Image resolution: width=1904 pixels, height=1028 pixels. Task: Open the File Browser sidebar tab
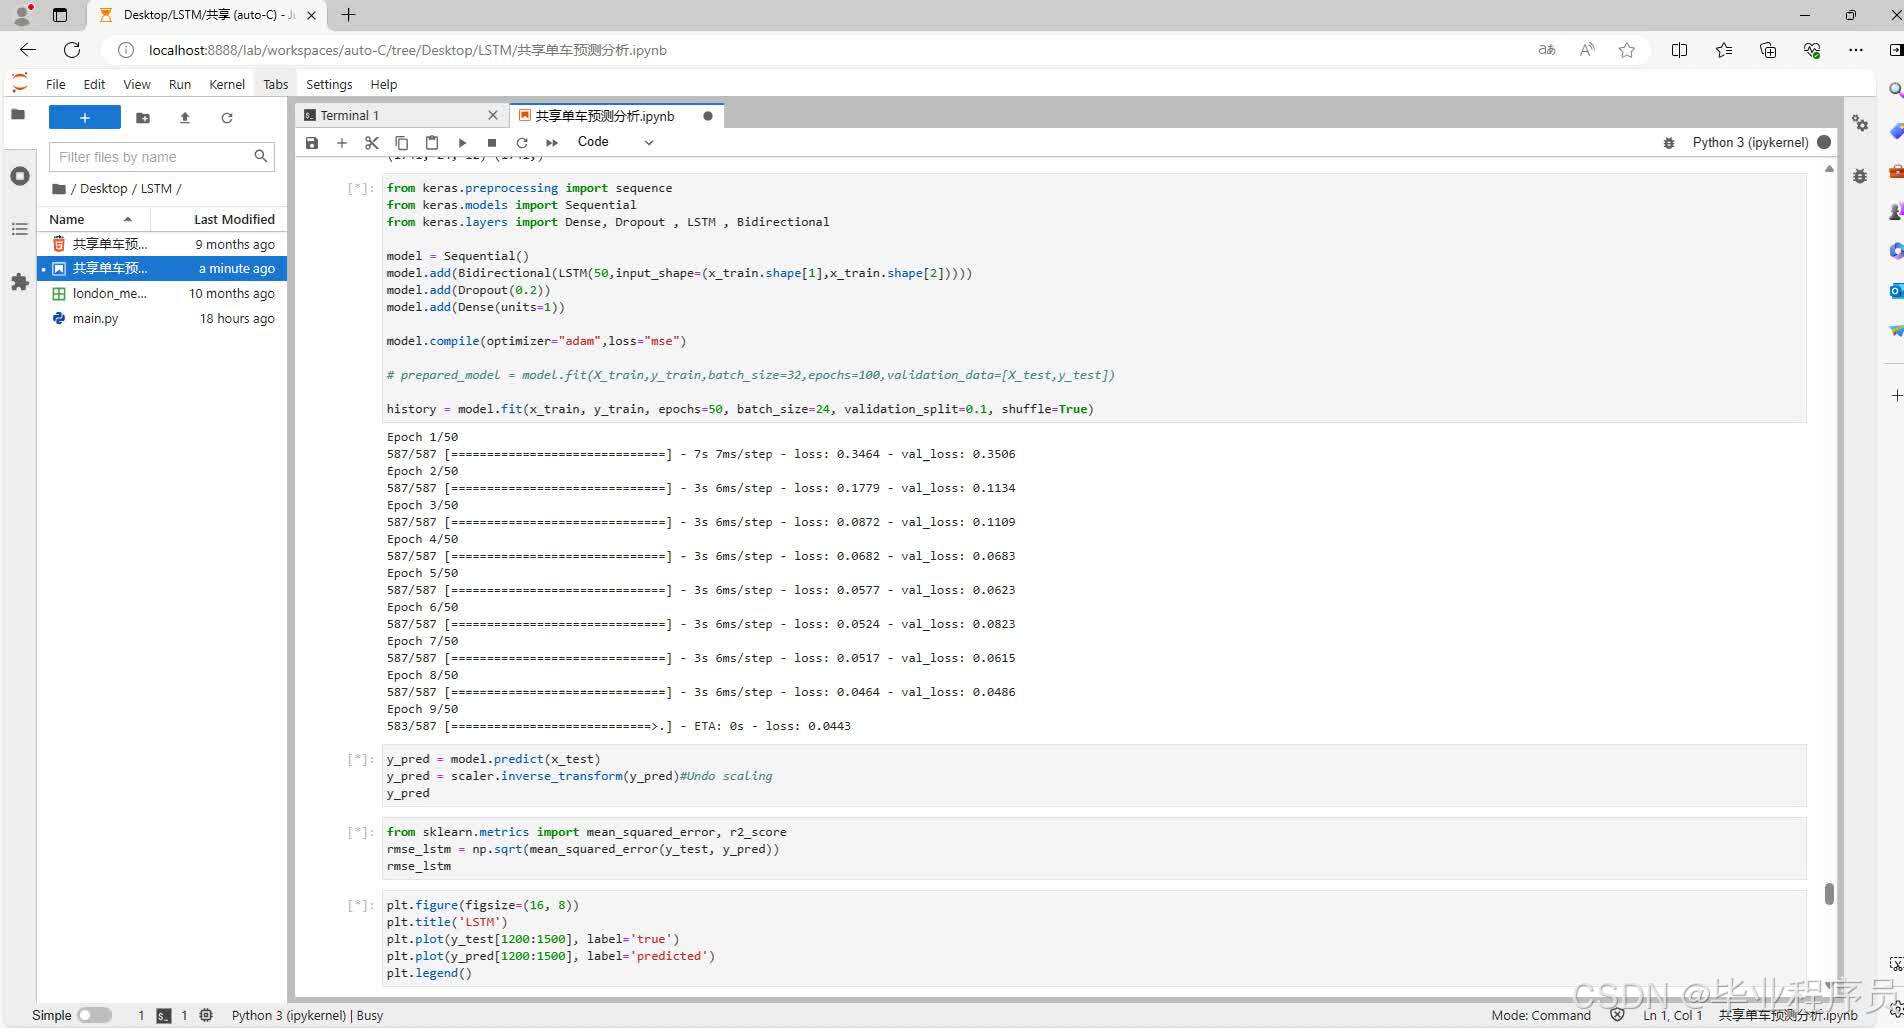[x=18, y=115]
